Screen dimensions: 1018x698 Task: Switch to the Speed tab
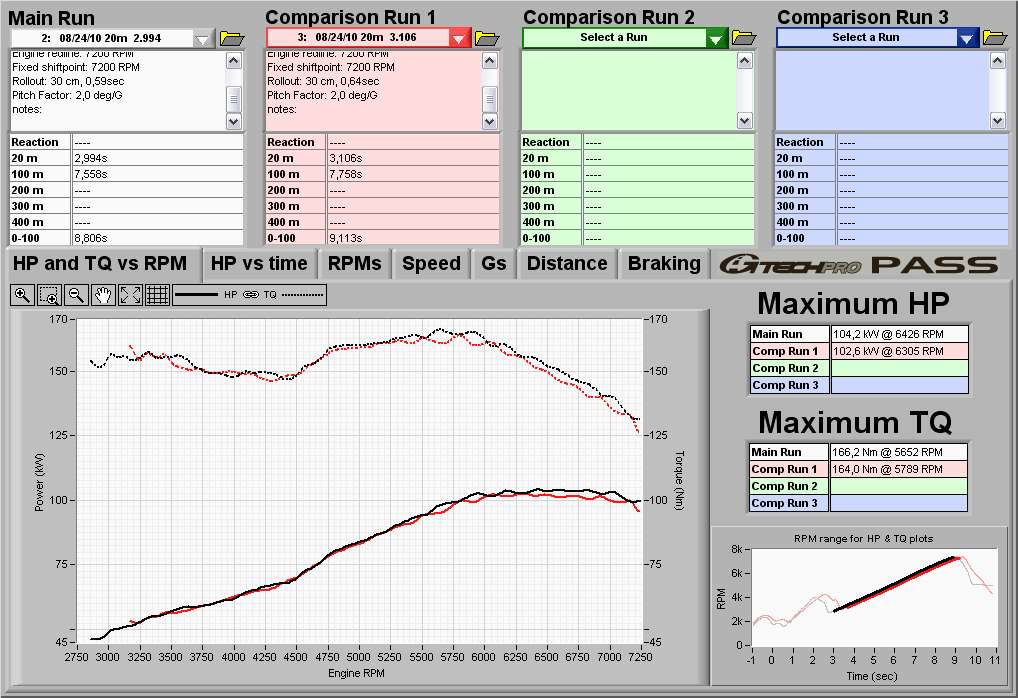(x=431, y=264)
